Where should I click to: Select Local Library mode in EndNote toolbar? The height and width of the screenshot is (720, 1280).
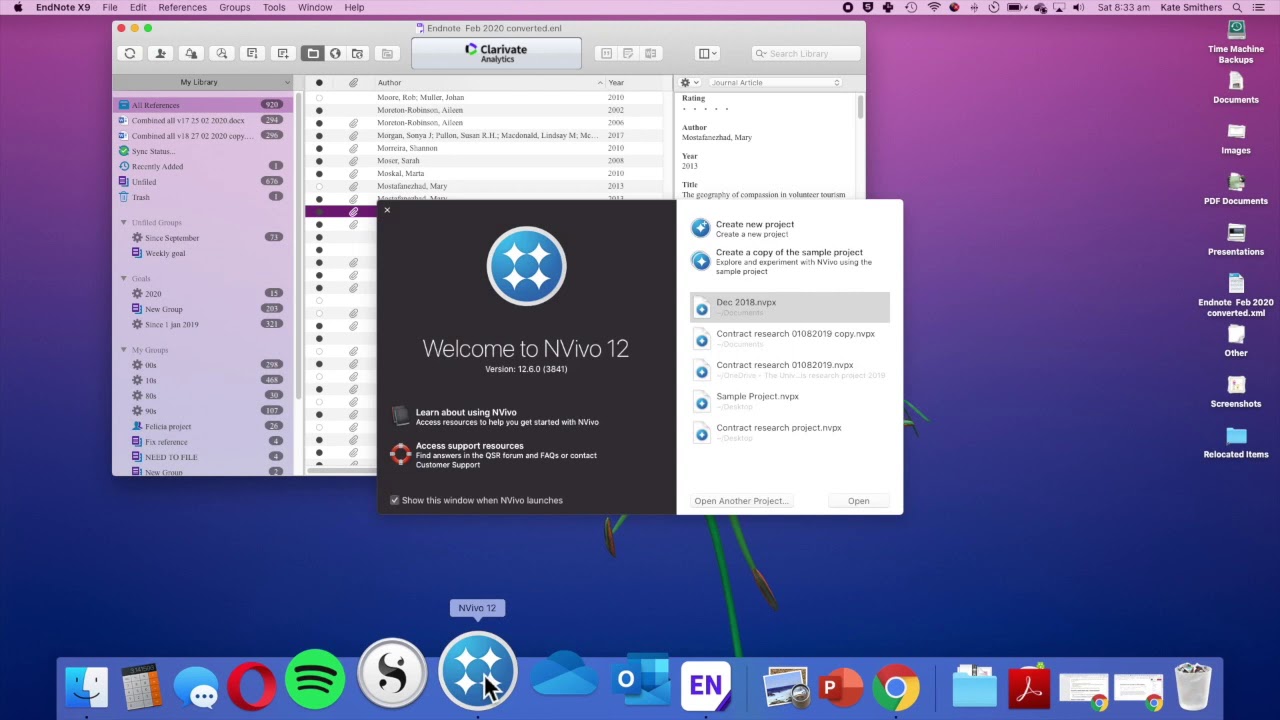click(x=313, y=53)
